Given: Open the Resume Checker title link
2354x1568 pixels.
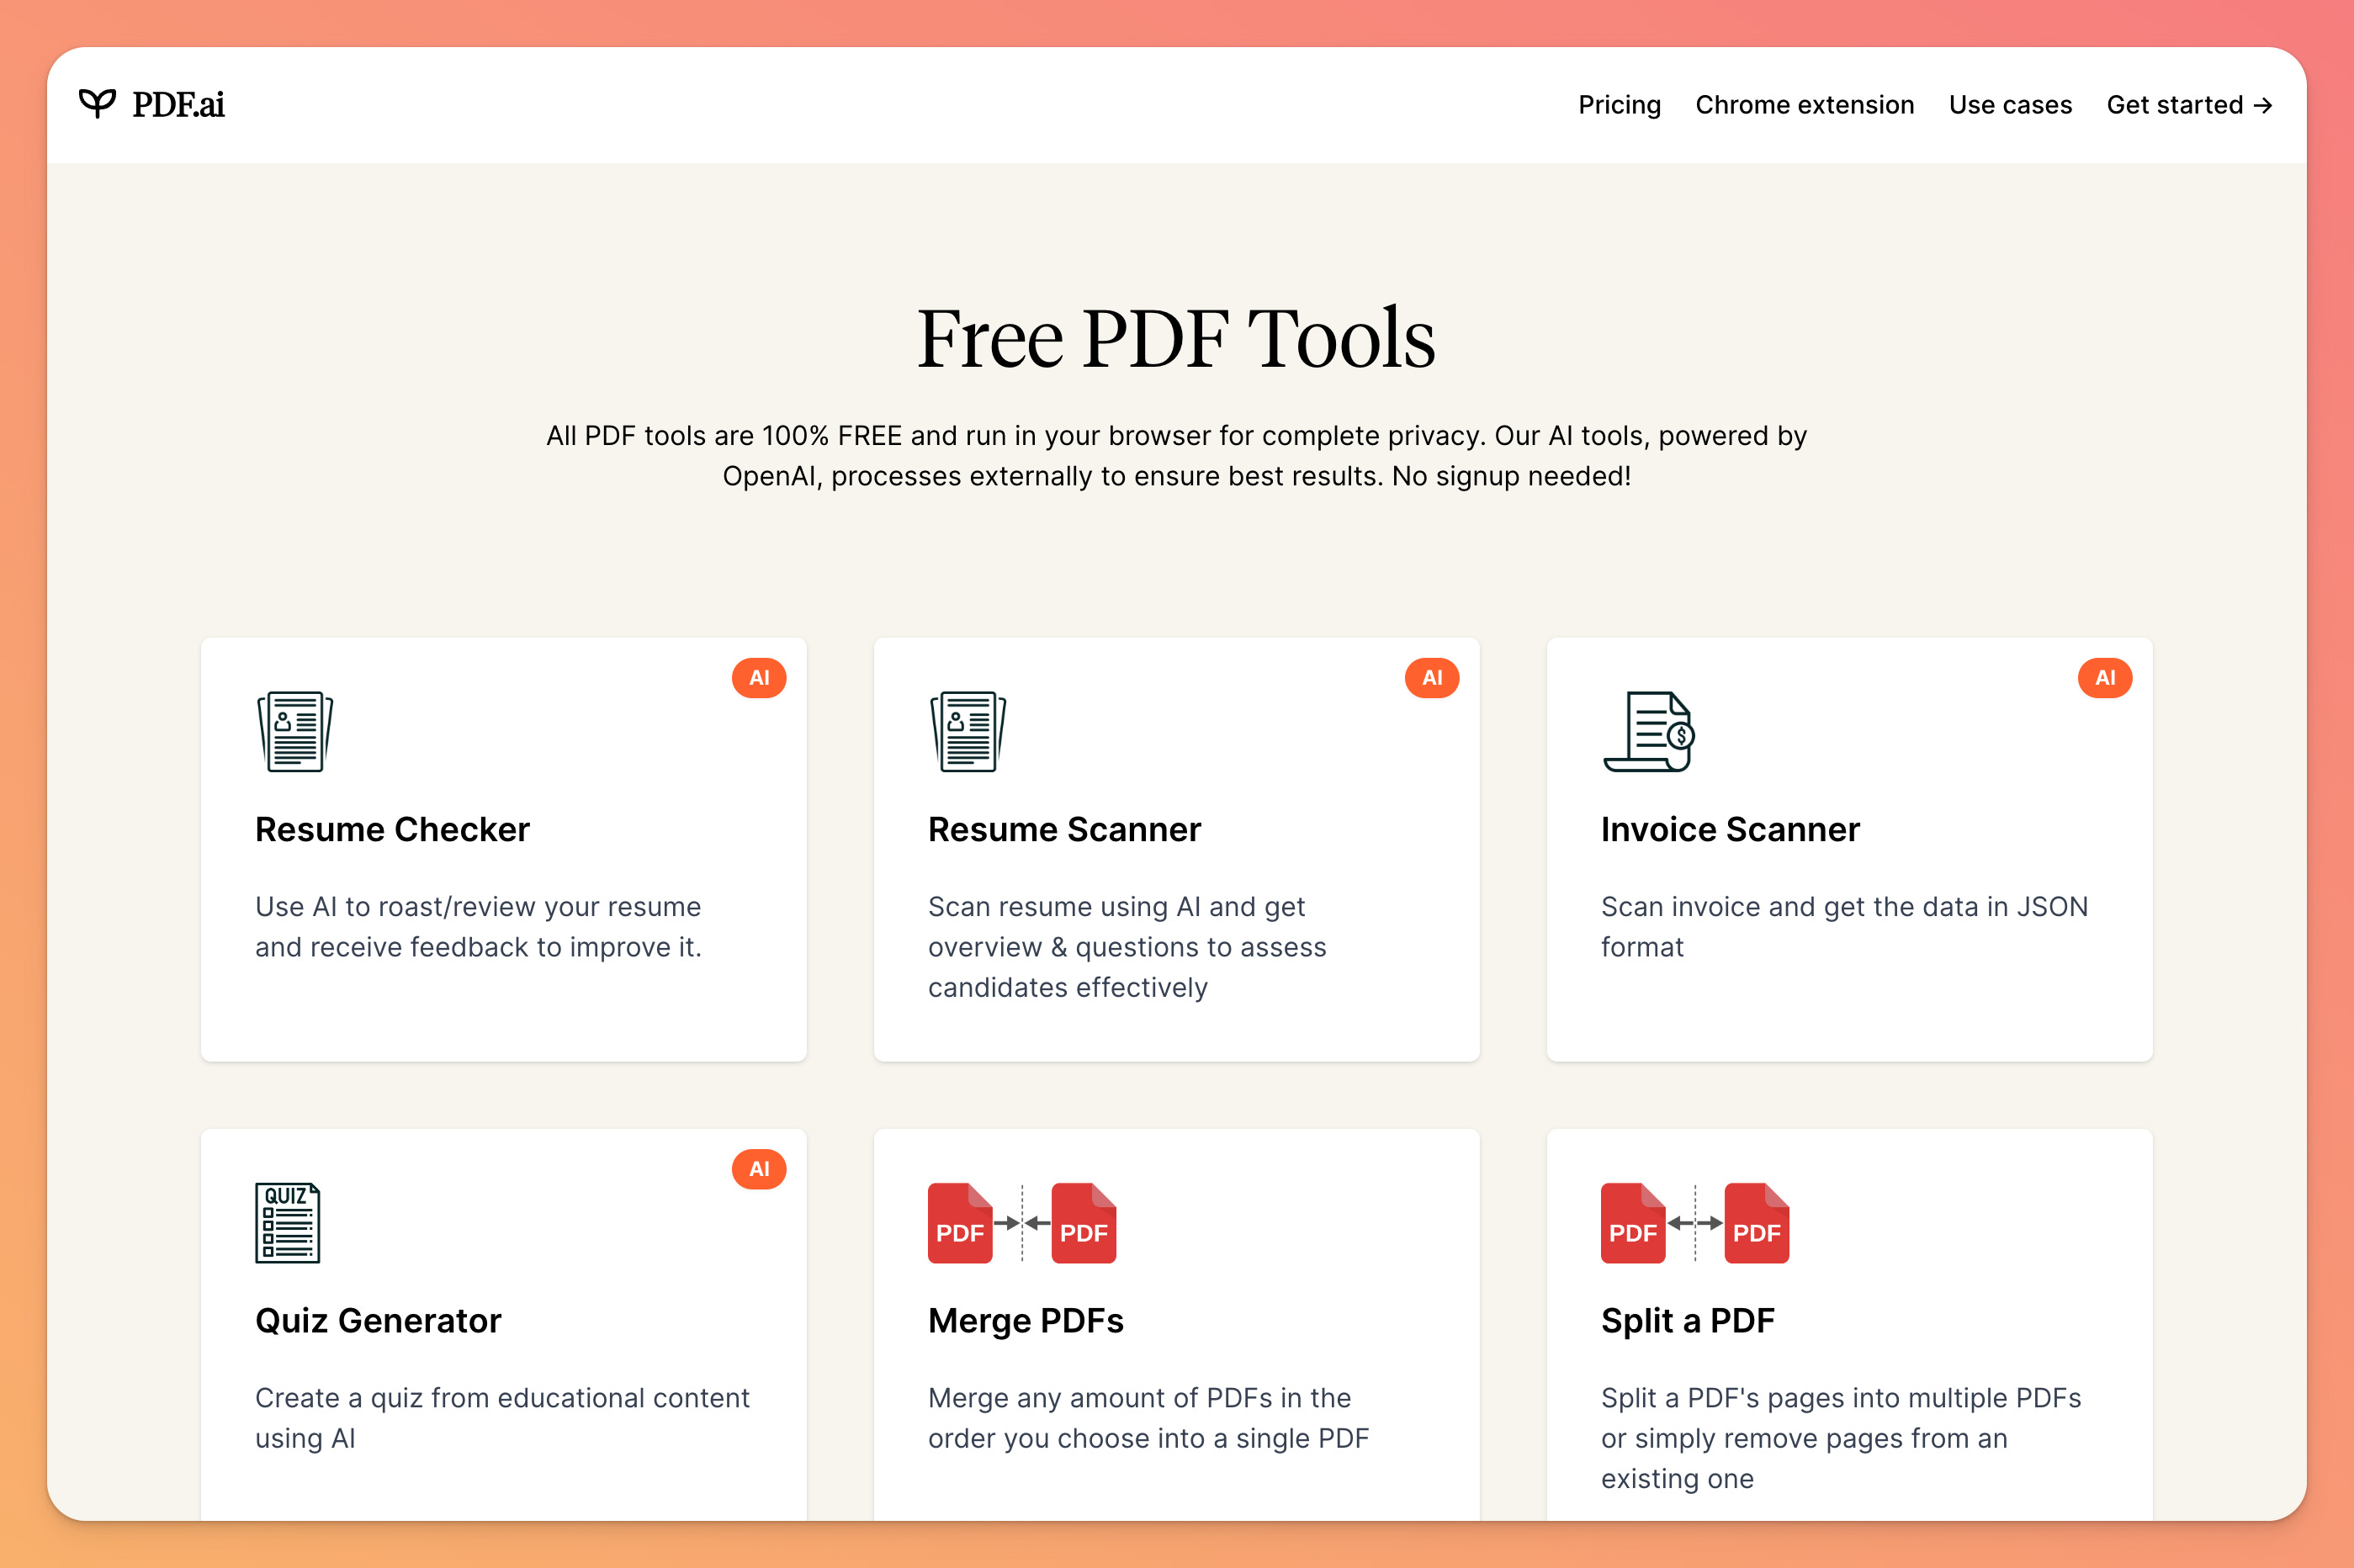Looking at the screenshot, I should coord(392,829).
